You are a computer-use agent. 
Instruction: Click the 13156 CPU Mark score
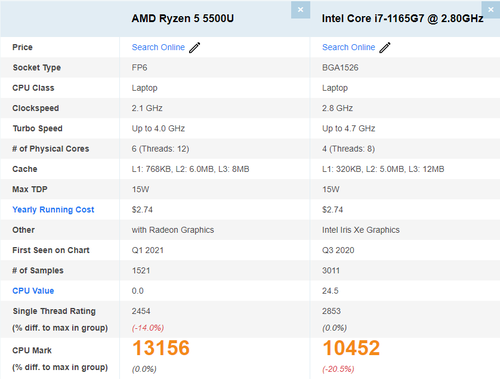click(x=161, y=348)
